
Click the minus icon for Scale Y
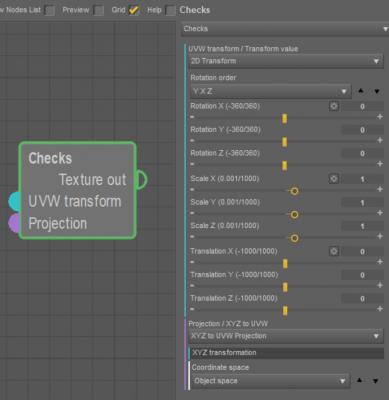(192, 213)
